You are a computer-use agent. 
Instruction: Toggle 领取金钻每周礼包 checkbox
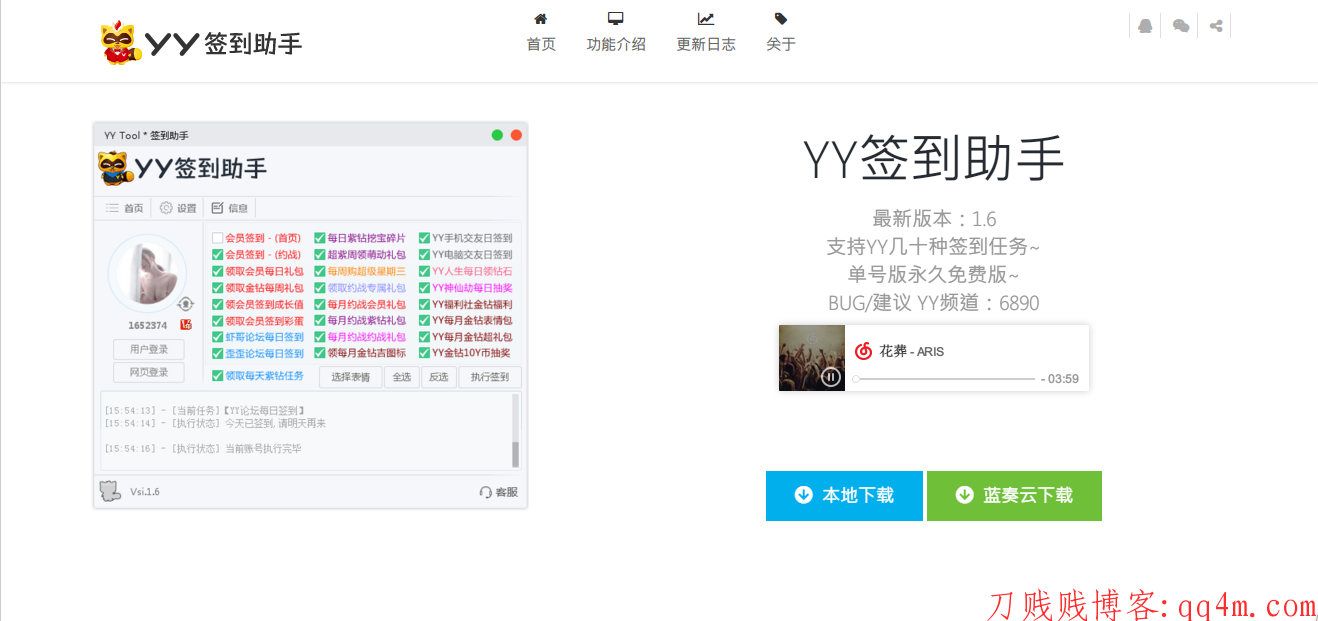[217, 287]
